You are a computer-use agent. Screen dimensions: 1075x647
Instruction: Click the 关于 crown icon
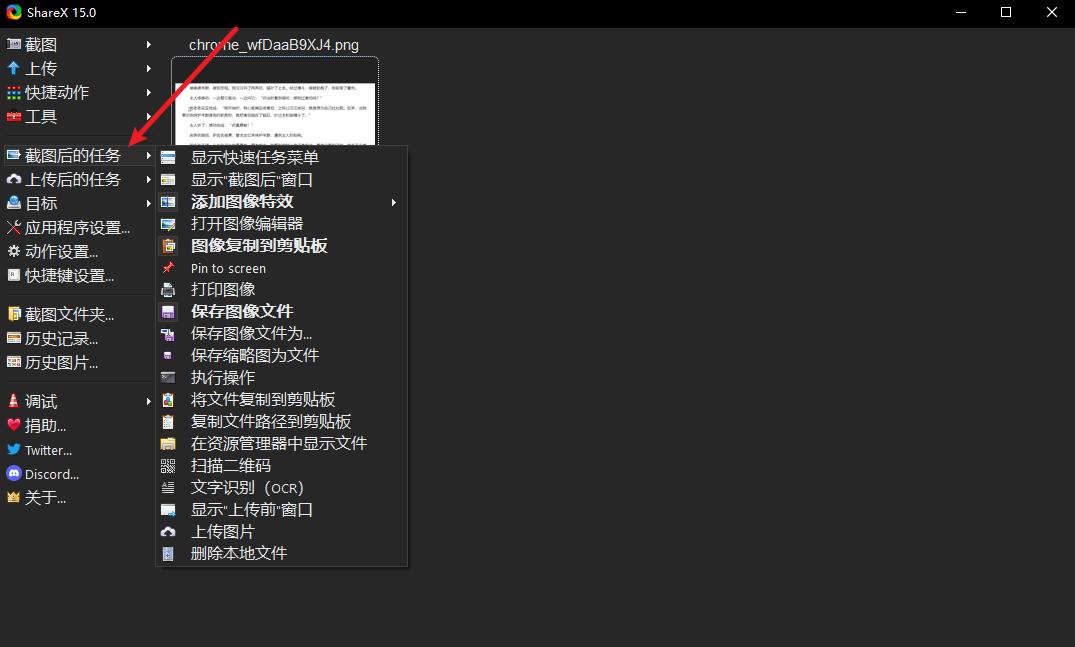tap(14, 498)
